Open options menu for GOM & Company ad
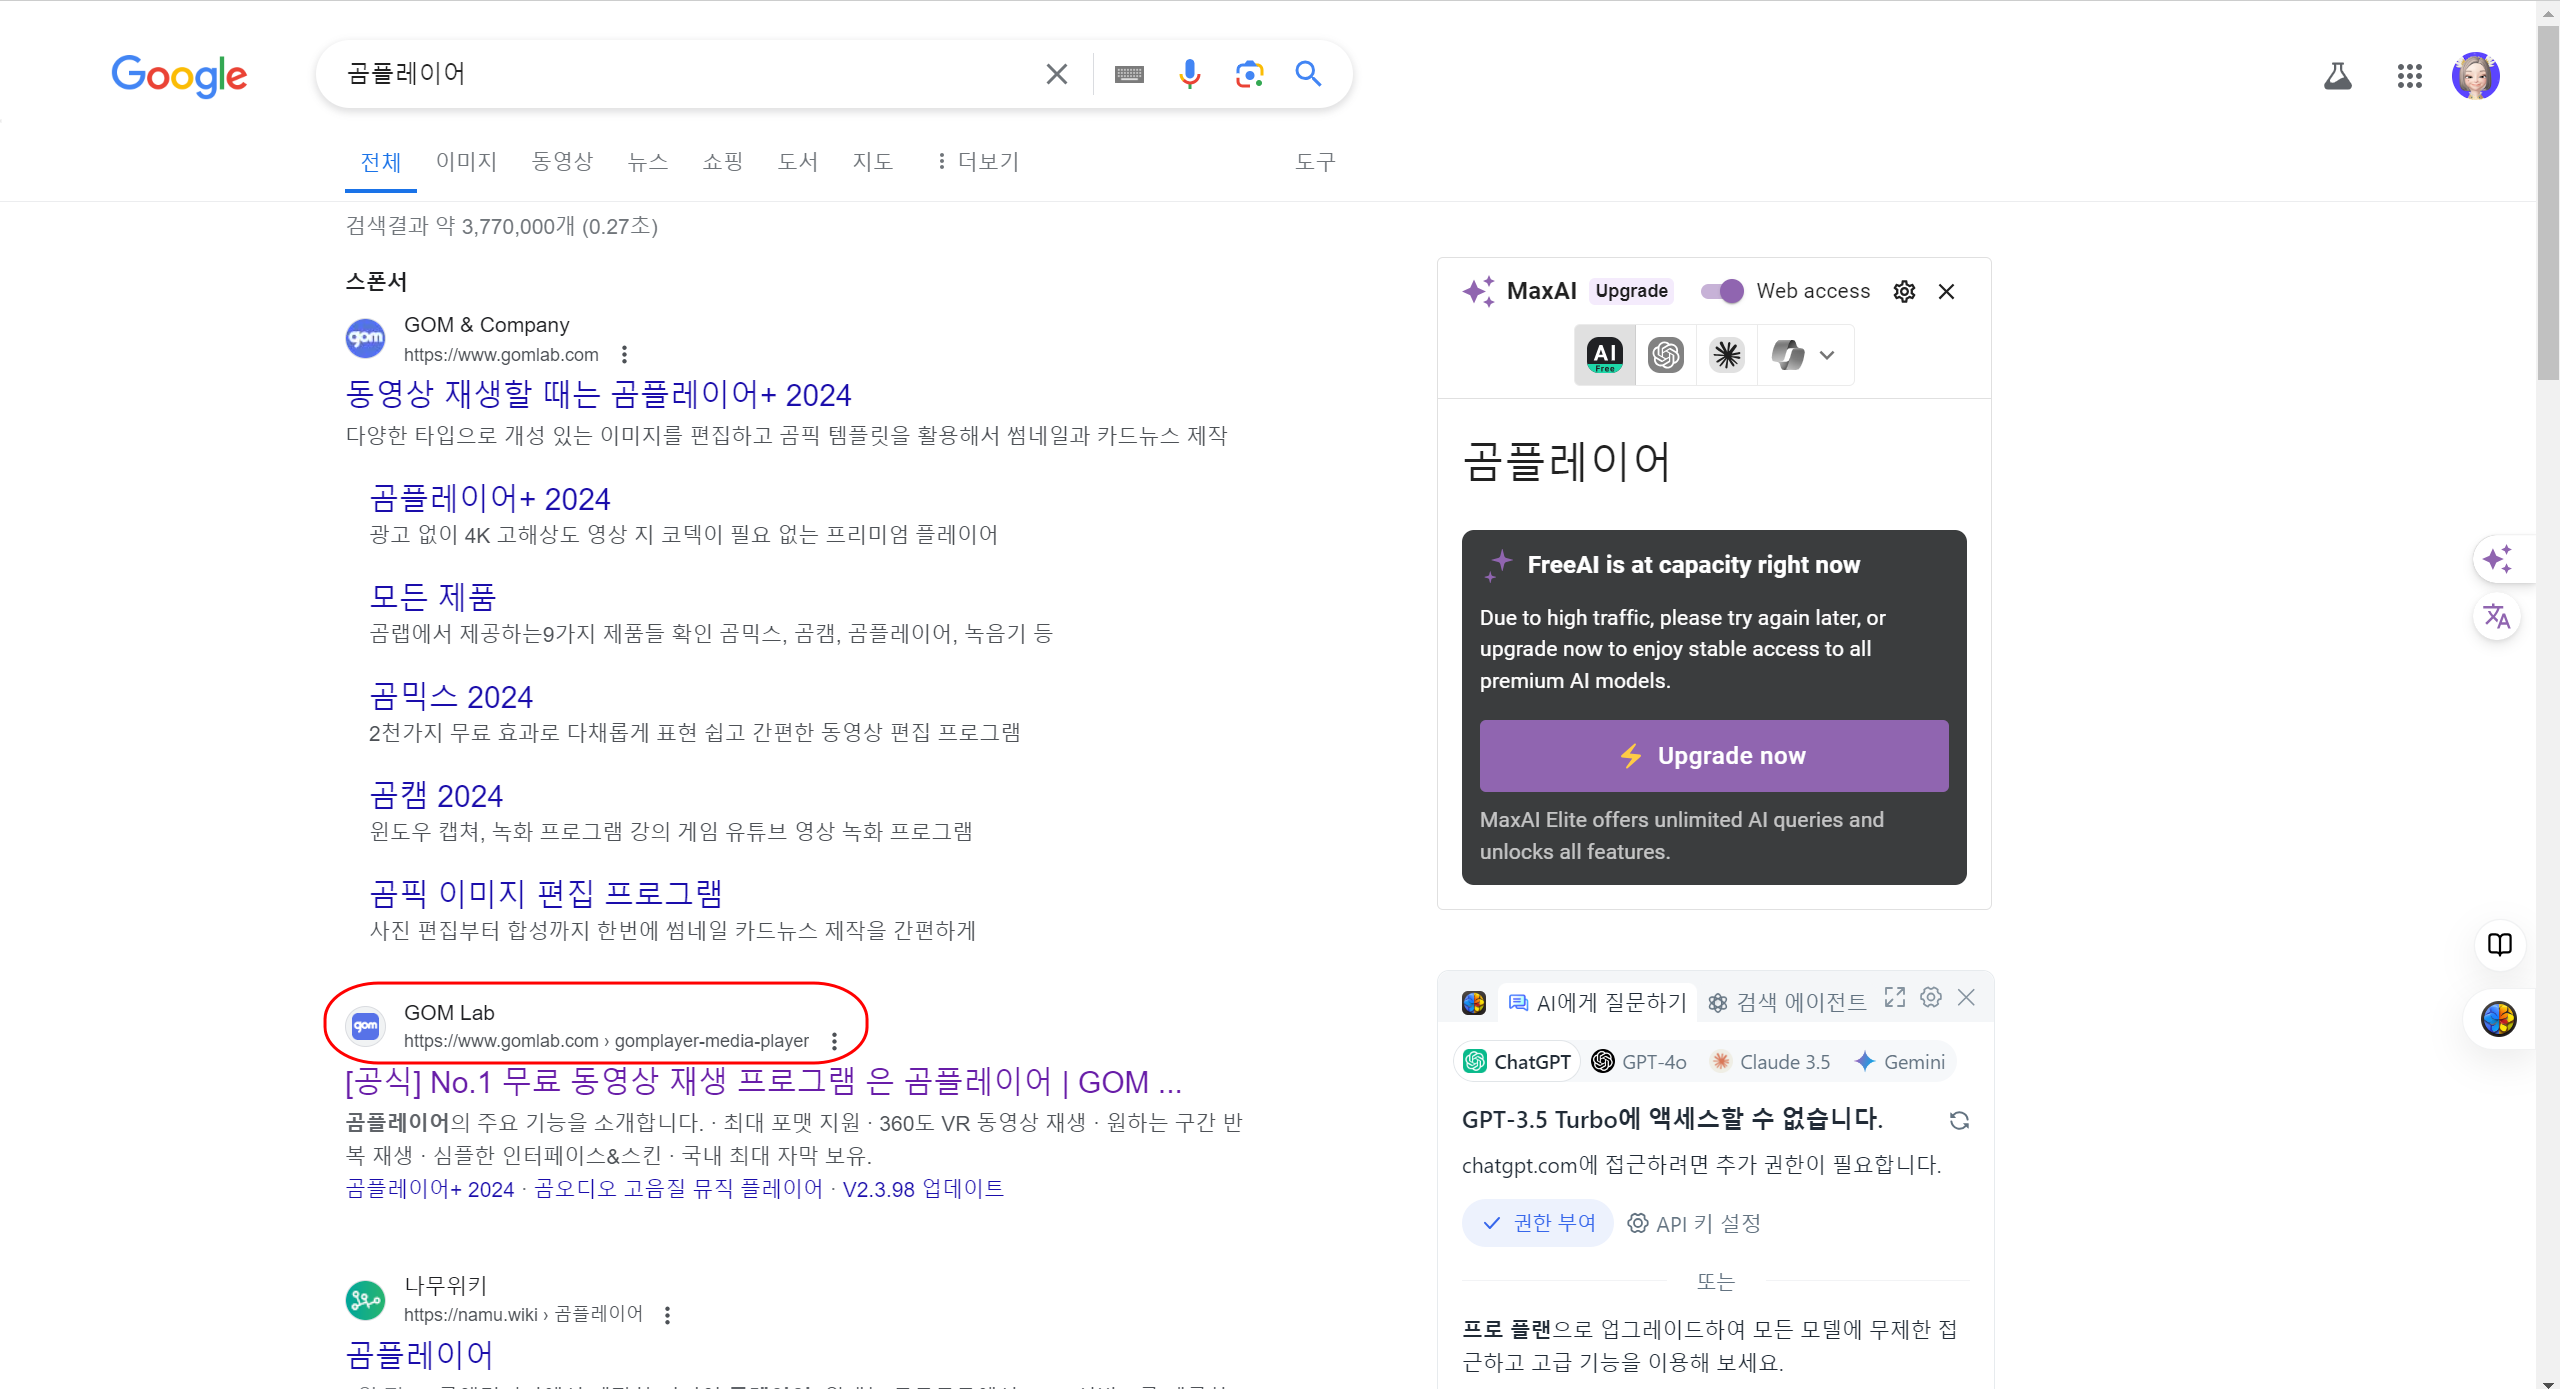This screenshot has width=2560, height=1389. [x=624, y=354]
